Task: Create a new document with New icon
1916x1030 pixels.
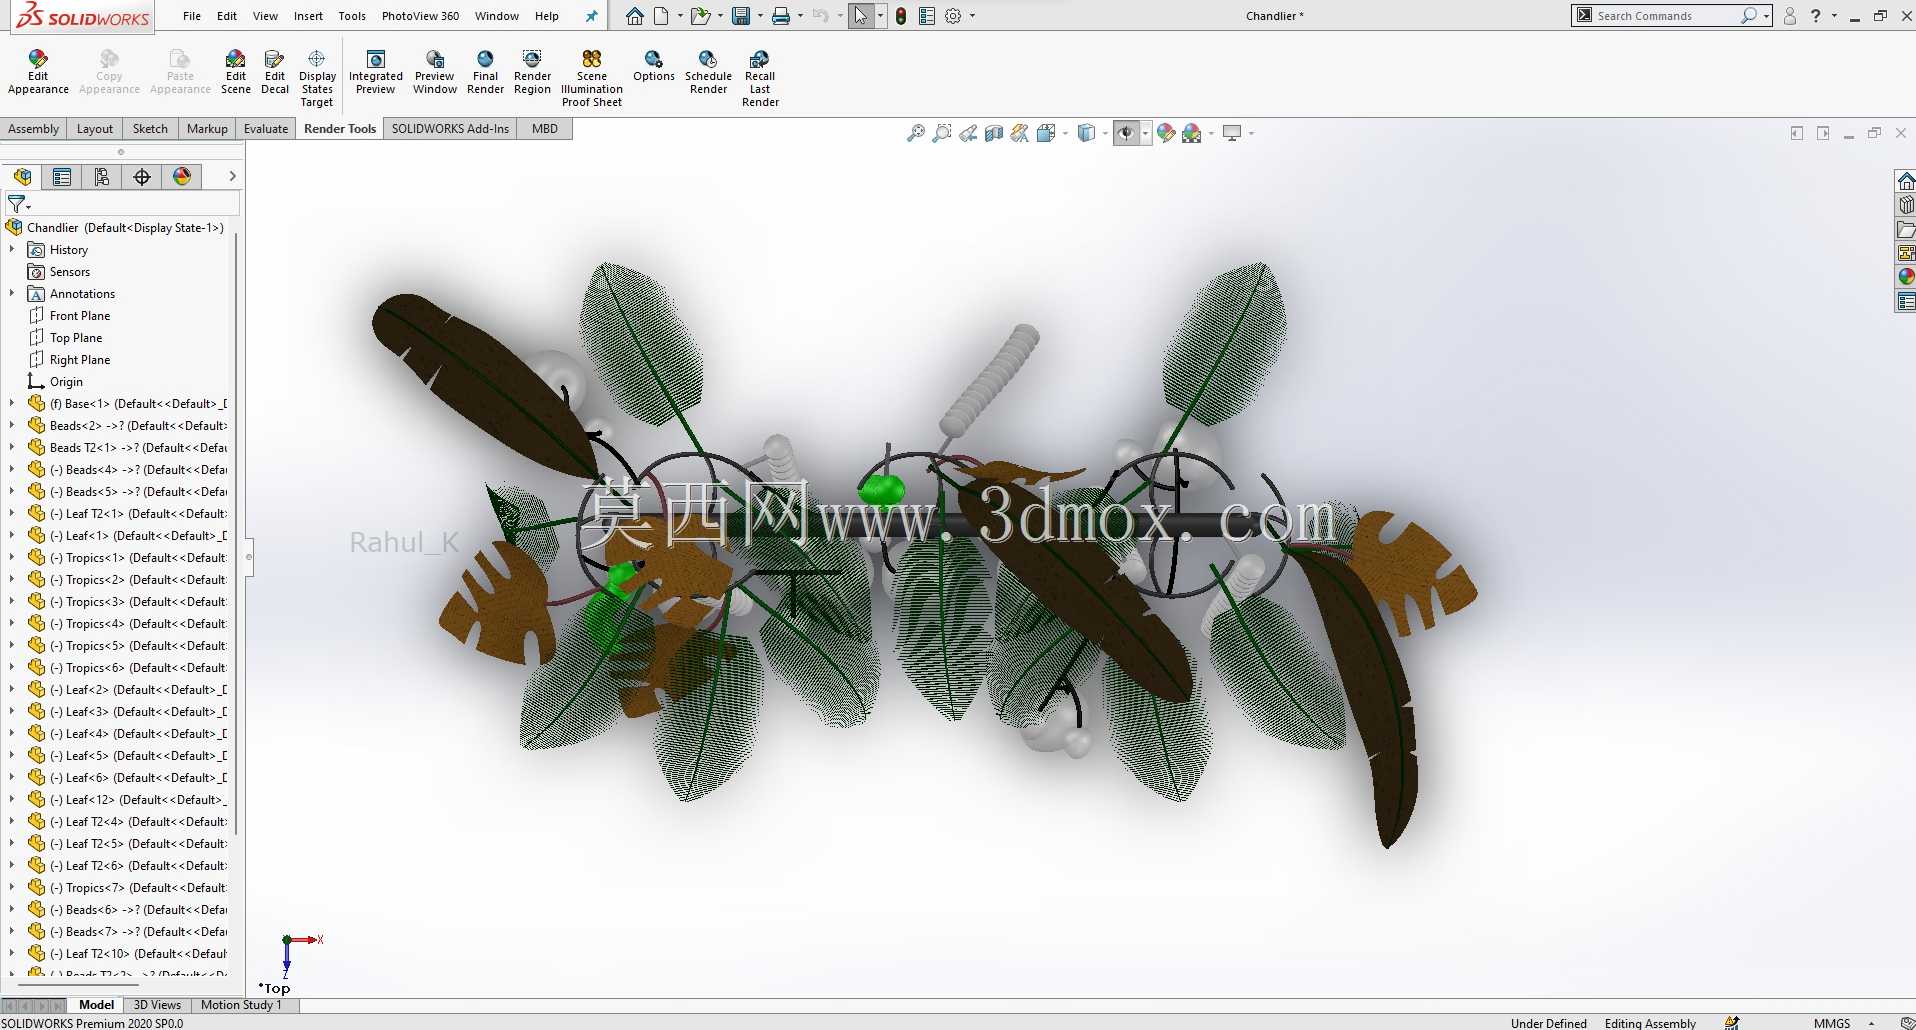Action: pos(661,16)
